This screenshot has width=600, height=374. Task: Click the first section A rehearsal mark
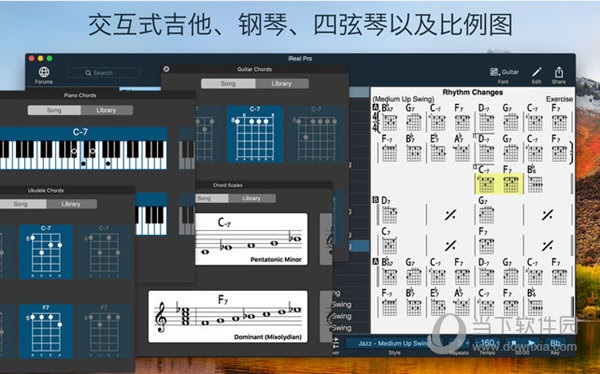[375, 108]
